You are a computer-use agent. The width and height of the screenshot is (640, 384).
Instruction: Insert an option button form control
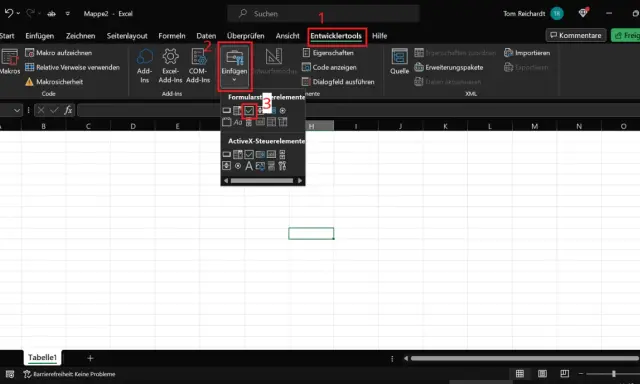tap(282, 111)
